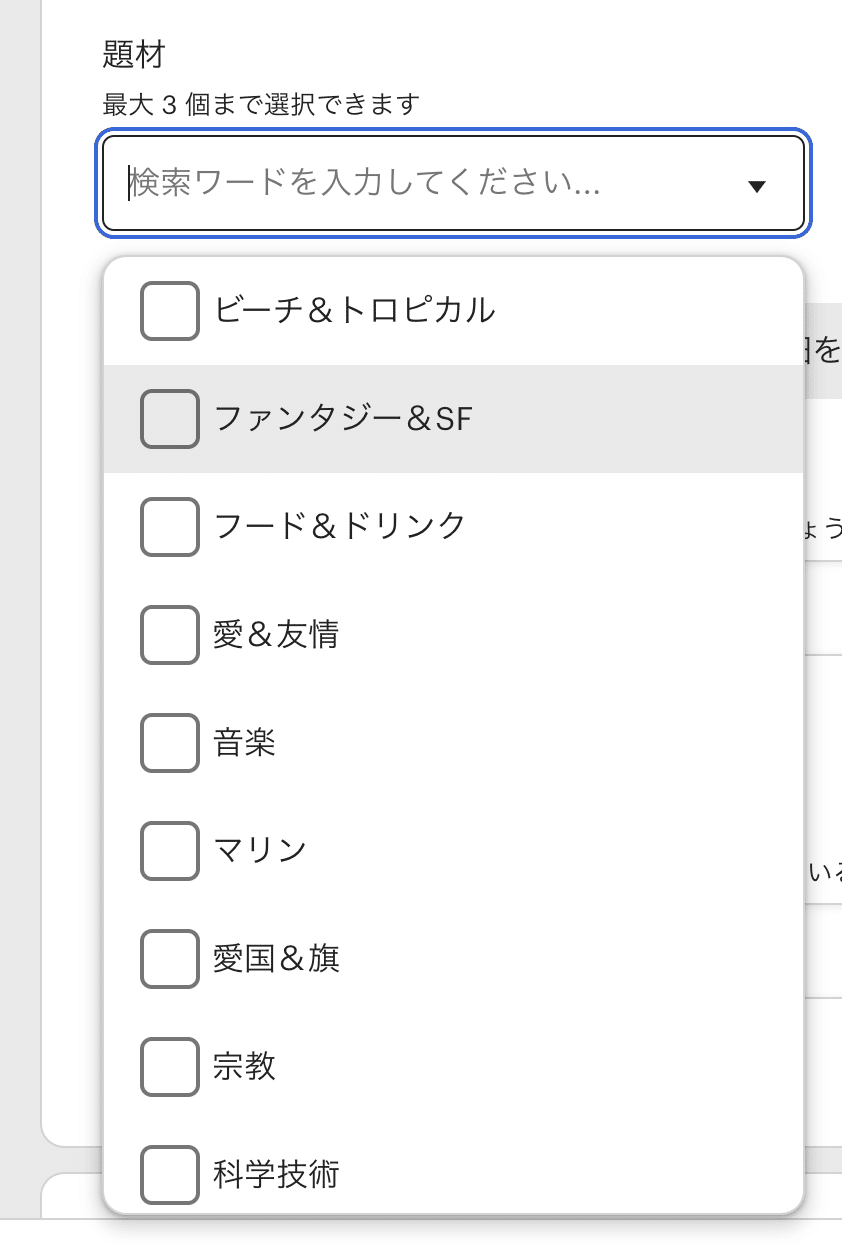Image resolution: width=842 pixels, height=1244 pixels.
Task: Check the ビーチ&トロピカル checkbox
Action: [170, 311]
